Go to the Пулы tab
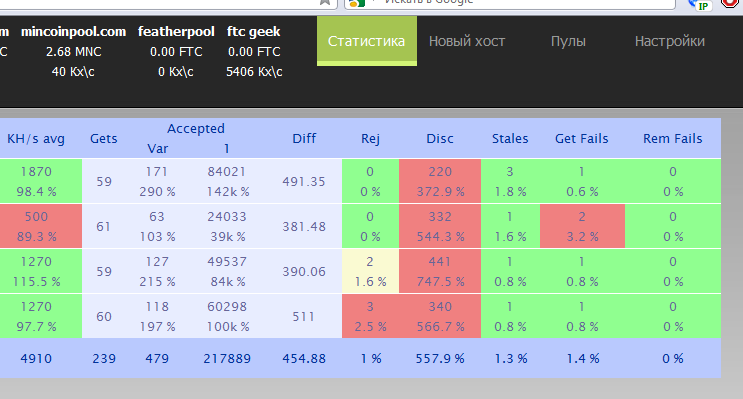Screen dimensions: 743x399 [568, 41]
